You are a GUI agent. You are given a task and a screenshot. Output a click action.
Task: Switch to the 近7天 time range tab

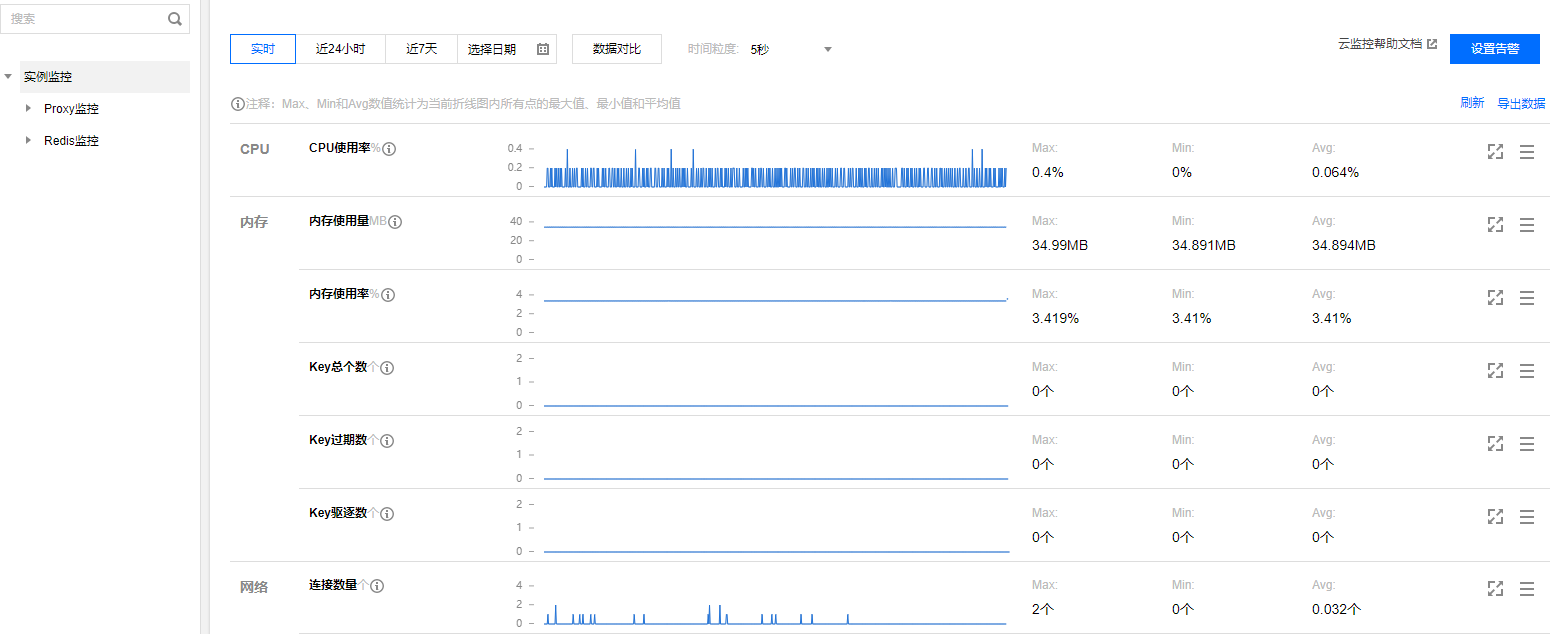[x=421, y=49]
